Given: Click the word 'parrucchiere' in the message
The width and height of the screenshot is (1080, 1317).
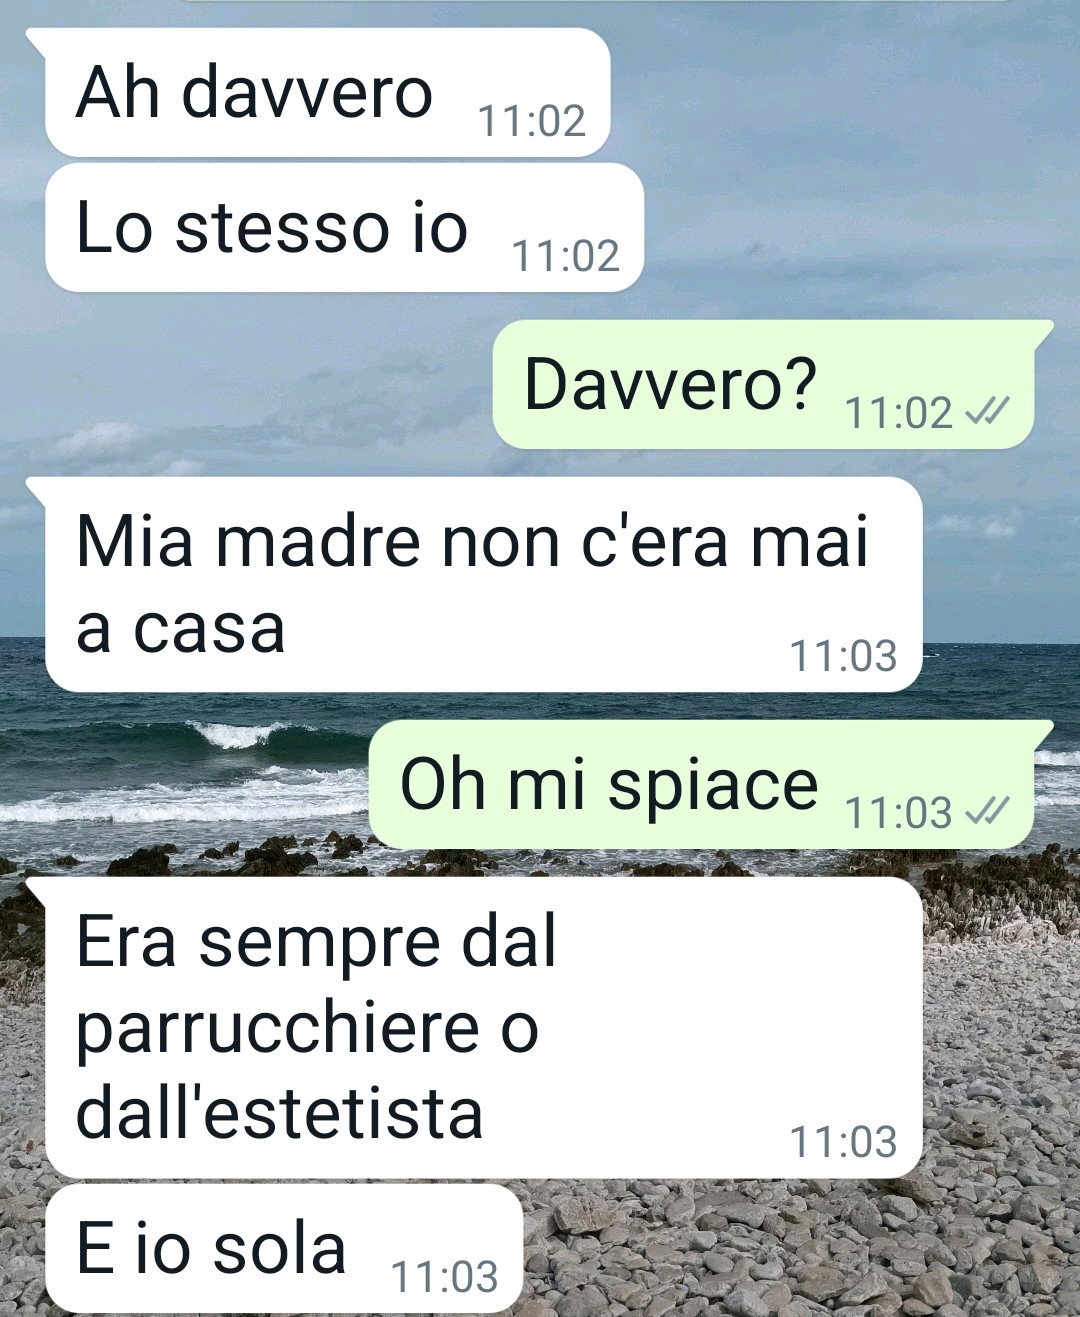Looking at the screenshot, I should pyautogui.click(x=278, y=1030).
